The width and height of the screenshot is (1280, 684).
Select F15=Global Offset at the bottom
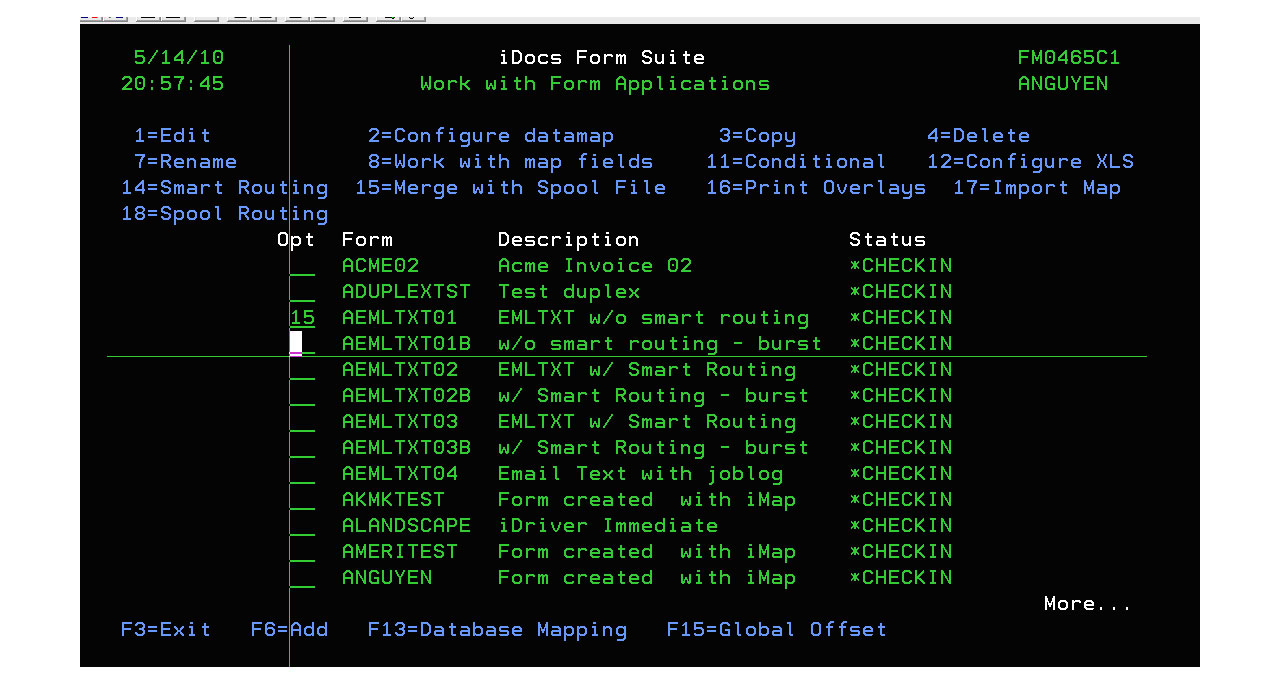point(776,630)
